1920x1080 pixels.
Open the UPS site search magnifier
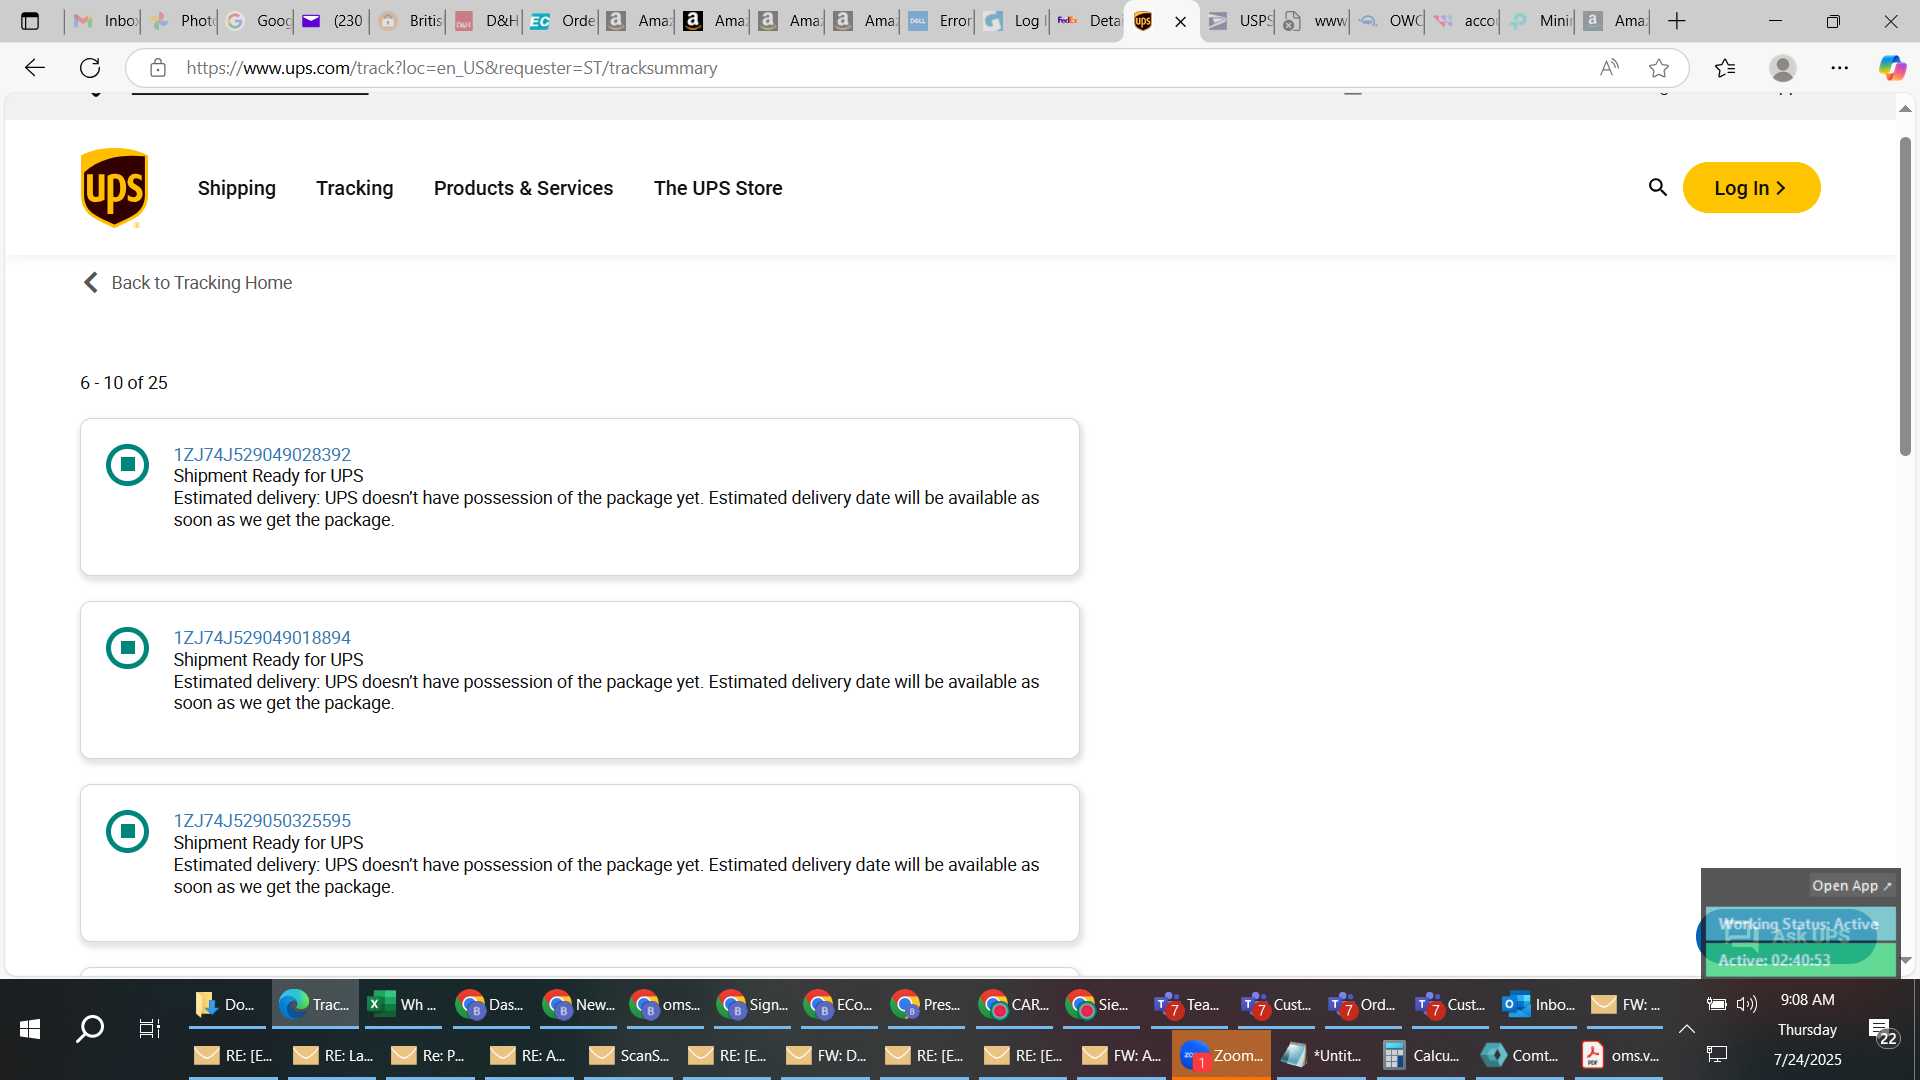[x=1657, y=187]
